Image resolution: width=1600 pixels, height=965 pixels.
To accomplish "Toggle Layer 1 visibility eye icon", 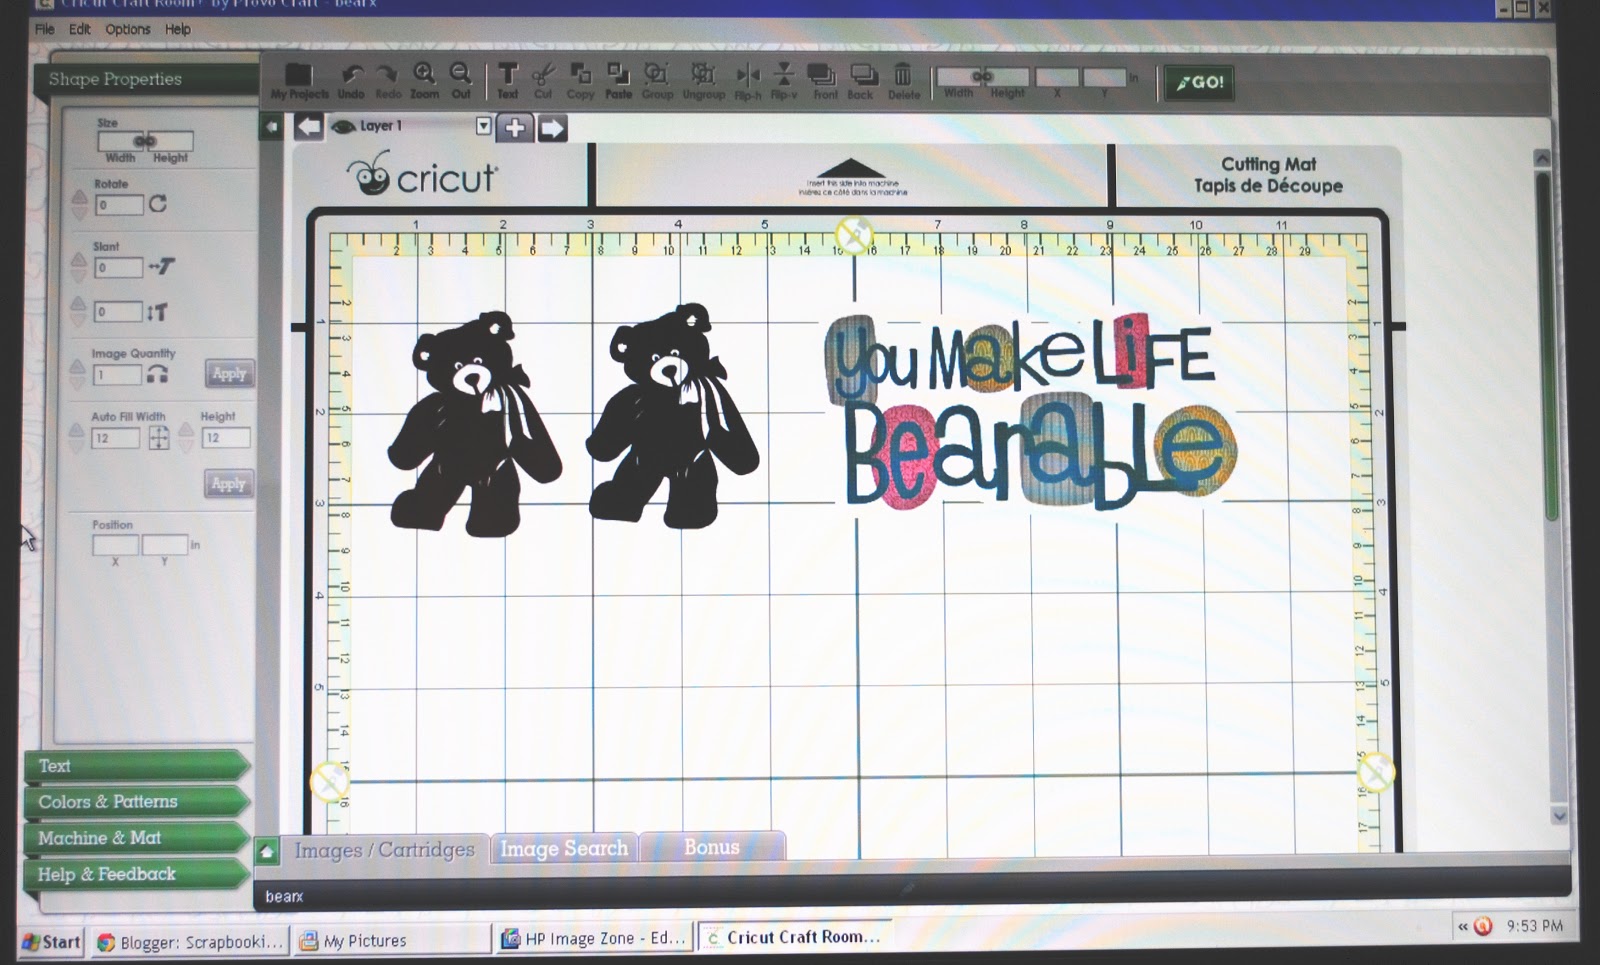I will 343,126.
